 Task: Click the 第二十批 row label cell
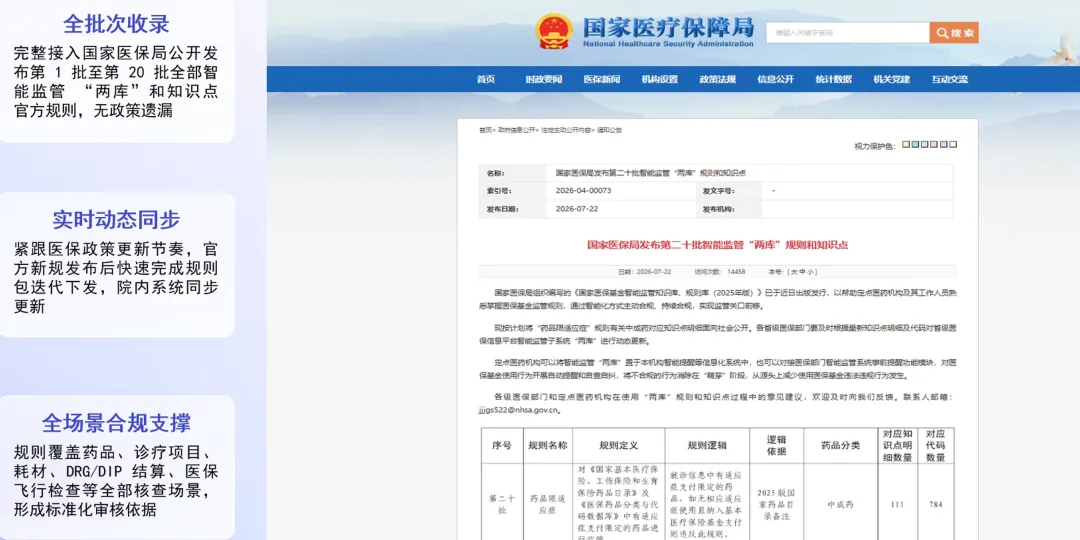tap(501, 504)
